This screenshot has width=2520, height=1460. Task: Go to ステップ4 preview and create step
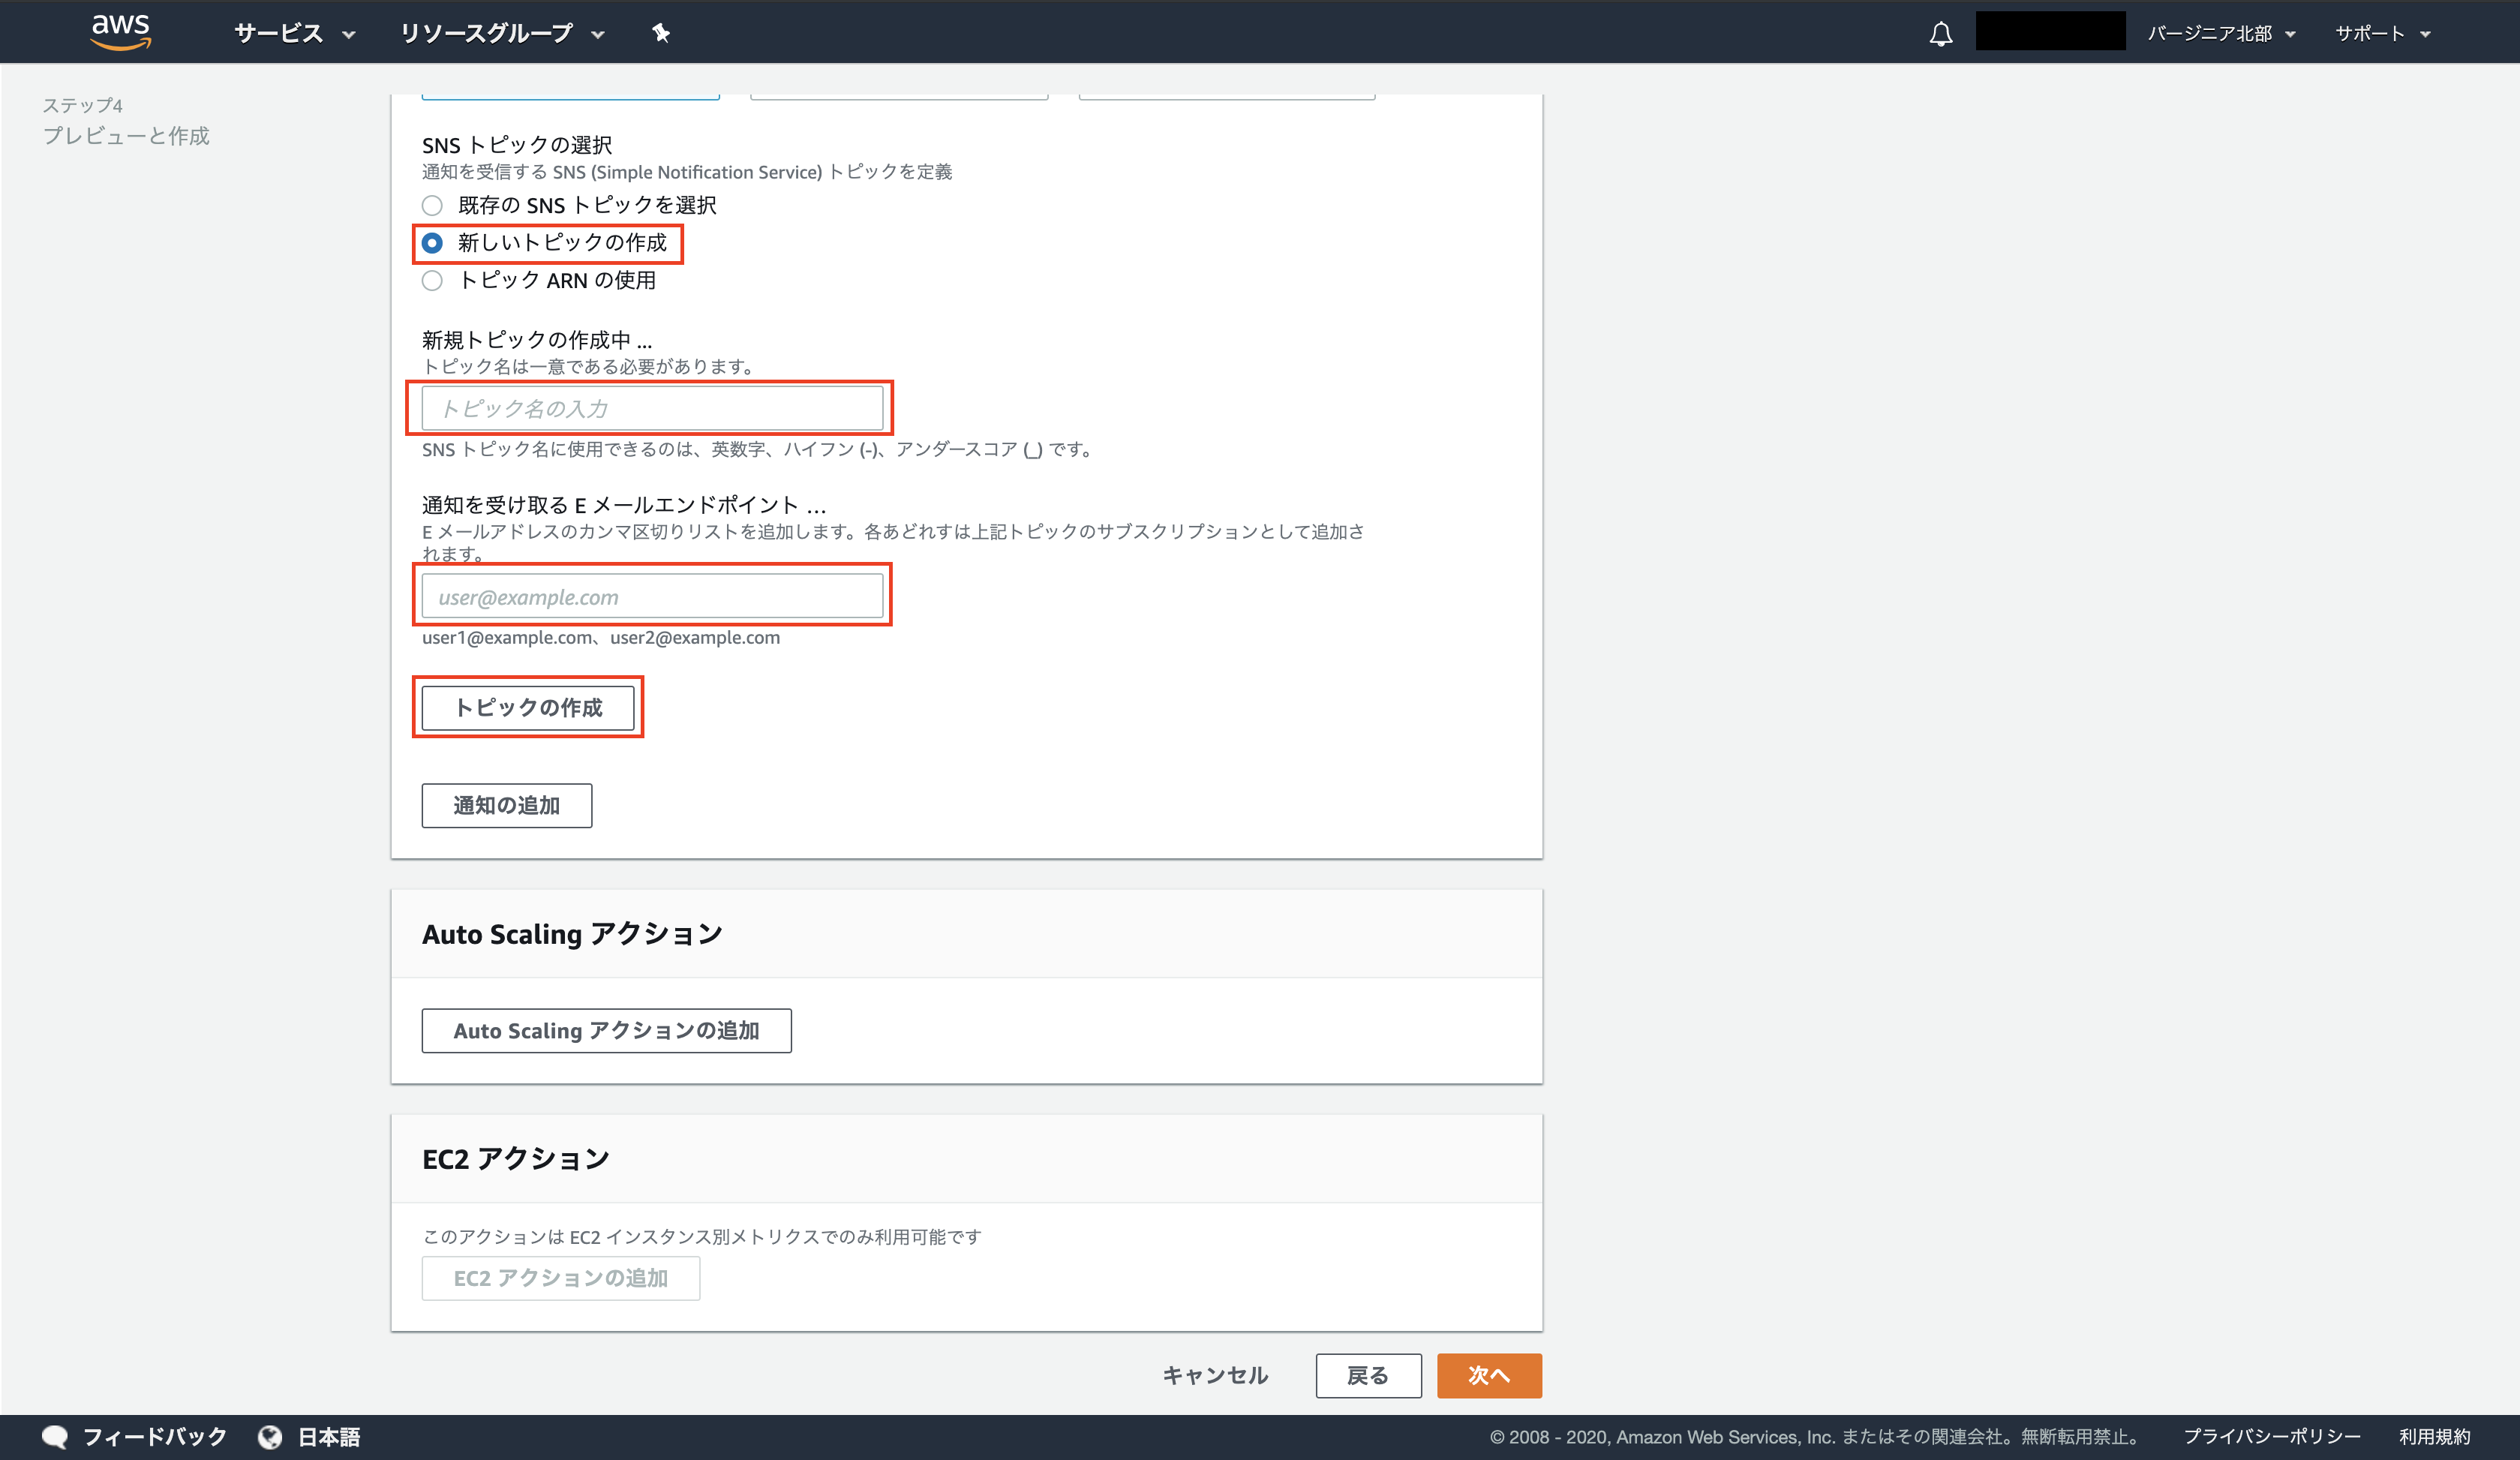click(126, 135)
